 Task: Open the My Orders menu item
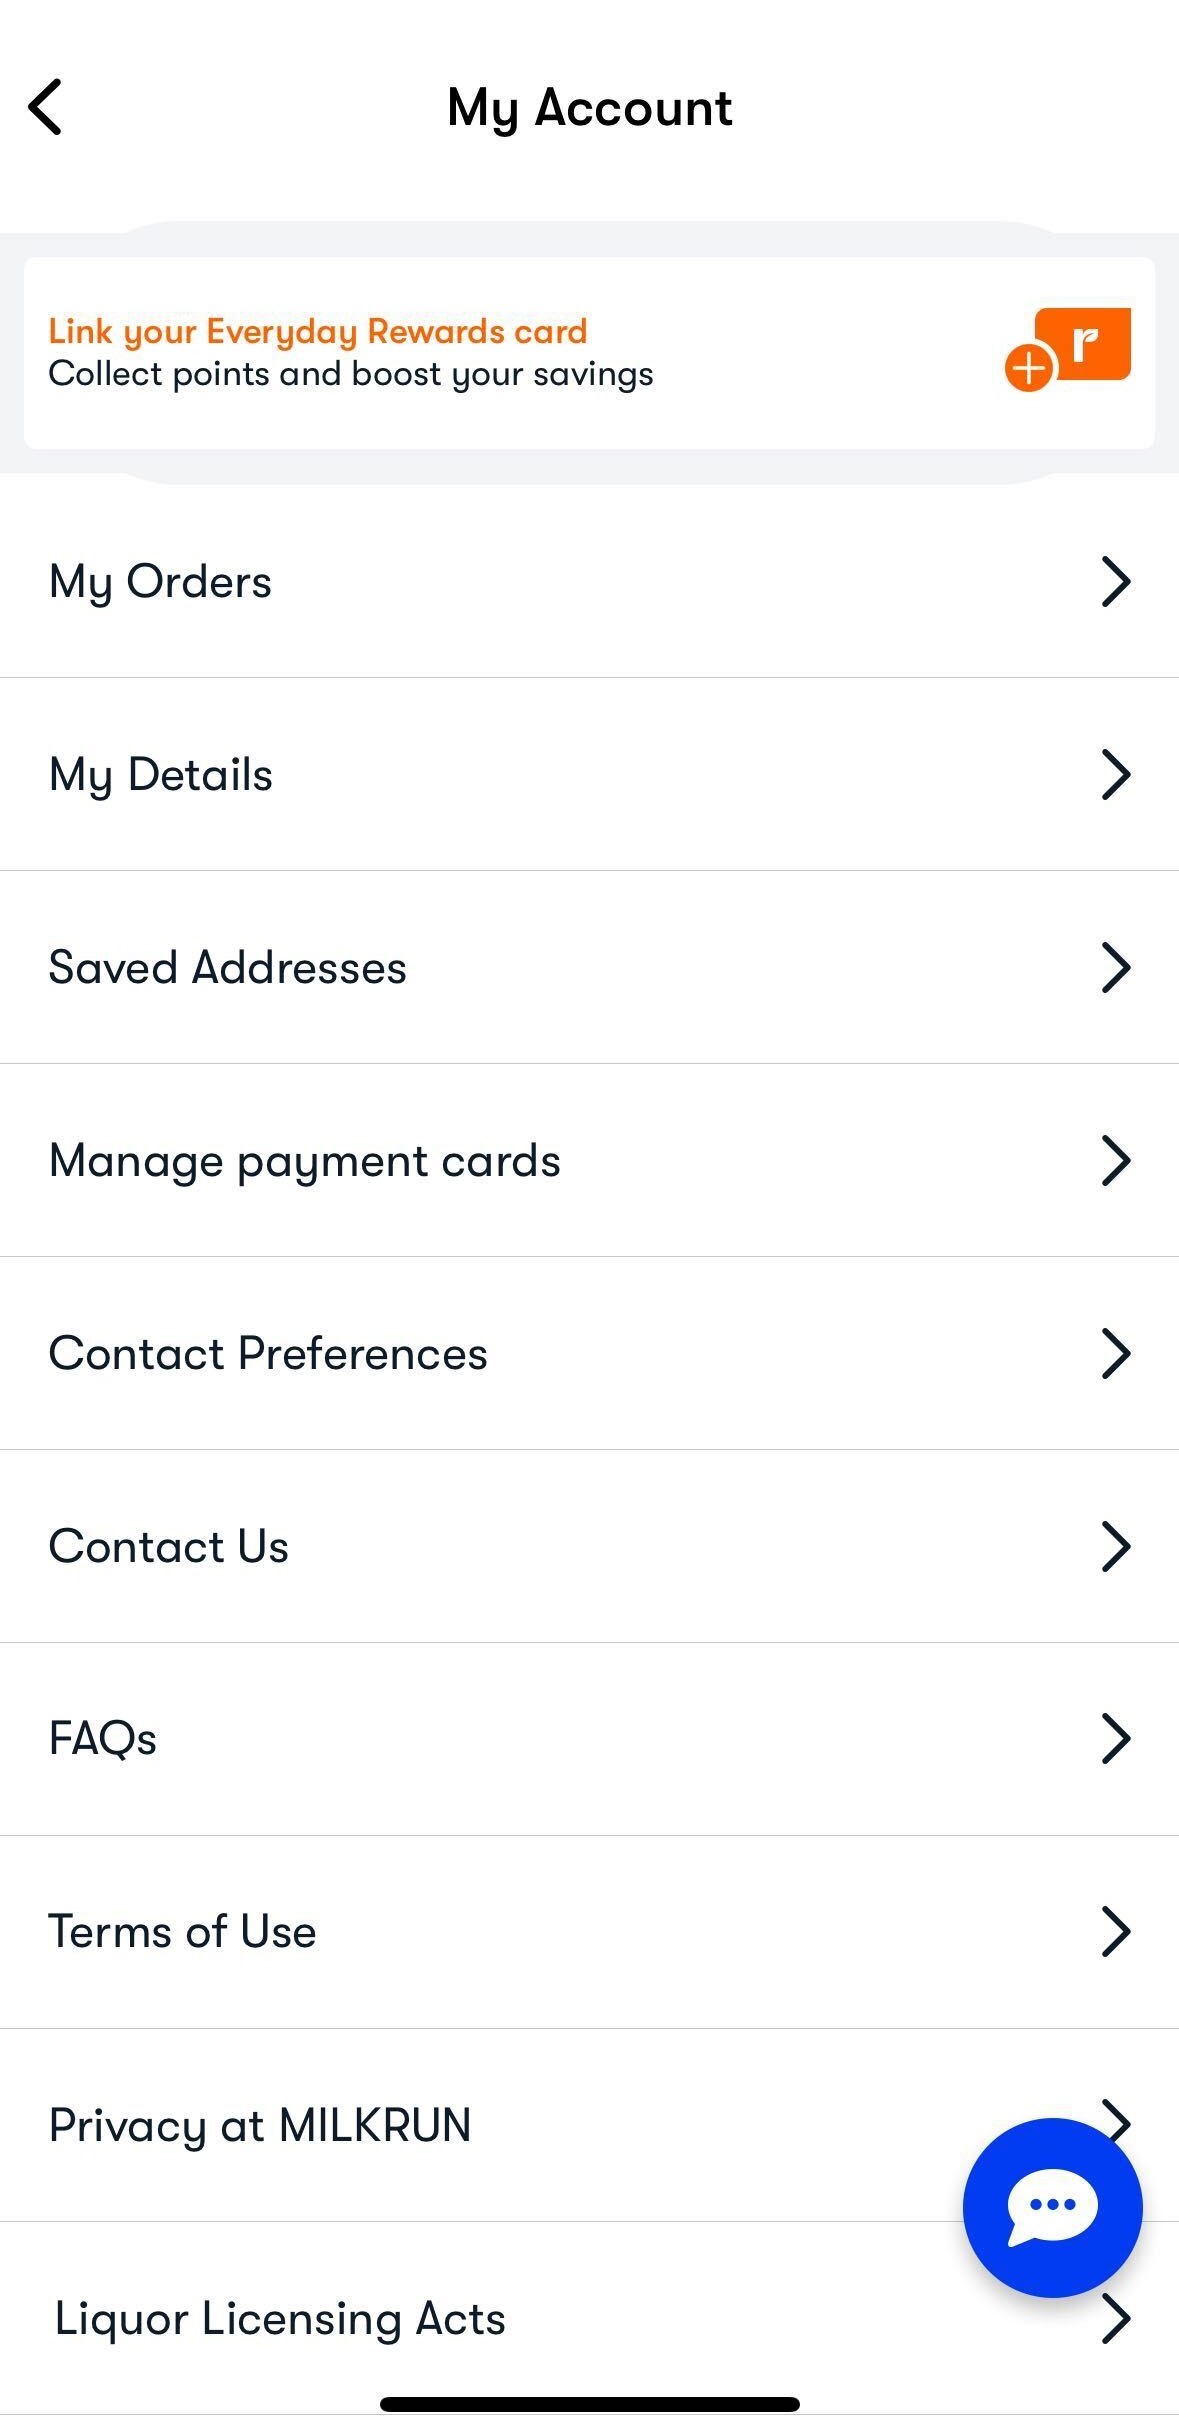(160, 582)
